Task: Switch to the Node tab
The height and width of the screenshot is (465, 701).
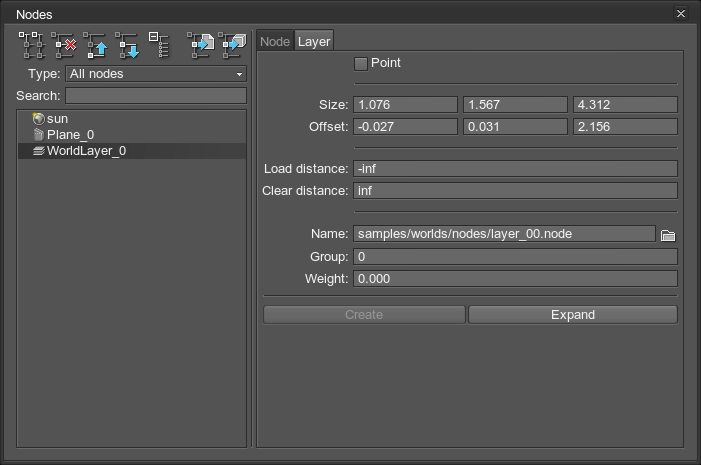Action: (275, 41)
